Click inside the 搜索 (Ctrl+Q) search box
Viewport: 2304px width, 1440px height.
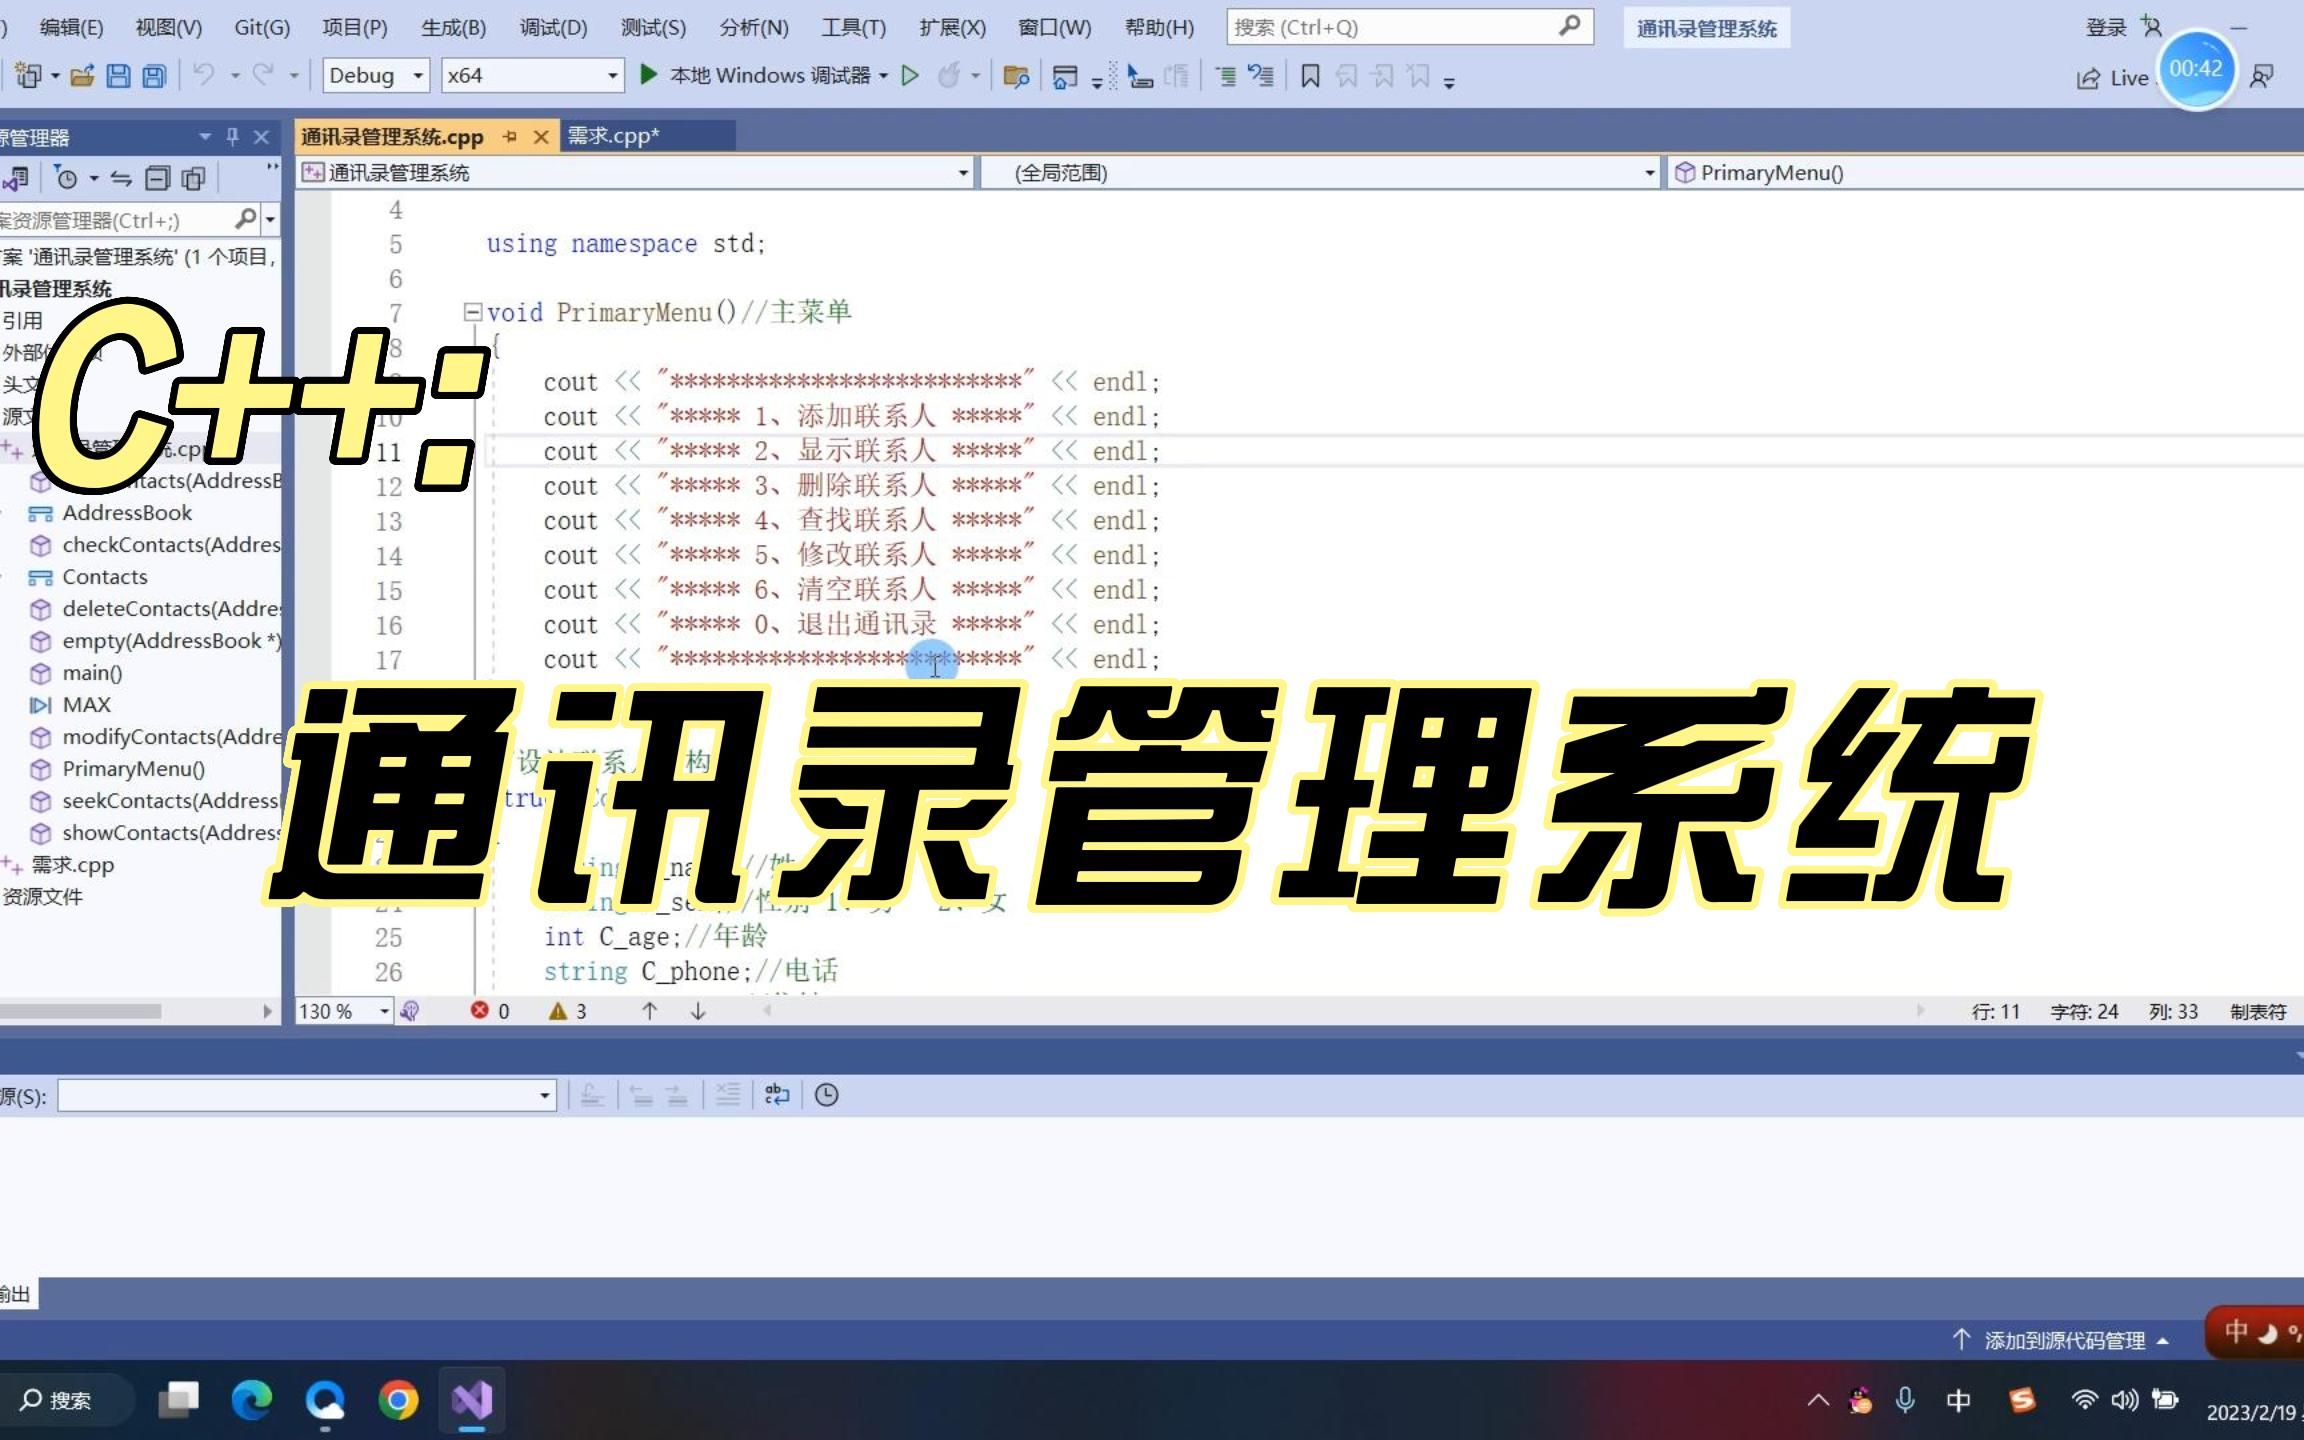point(1400,27)
